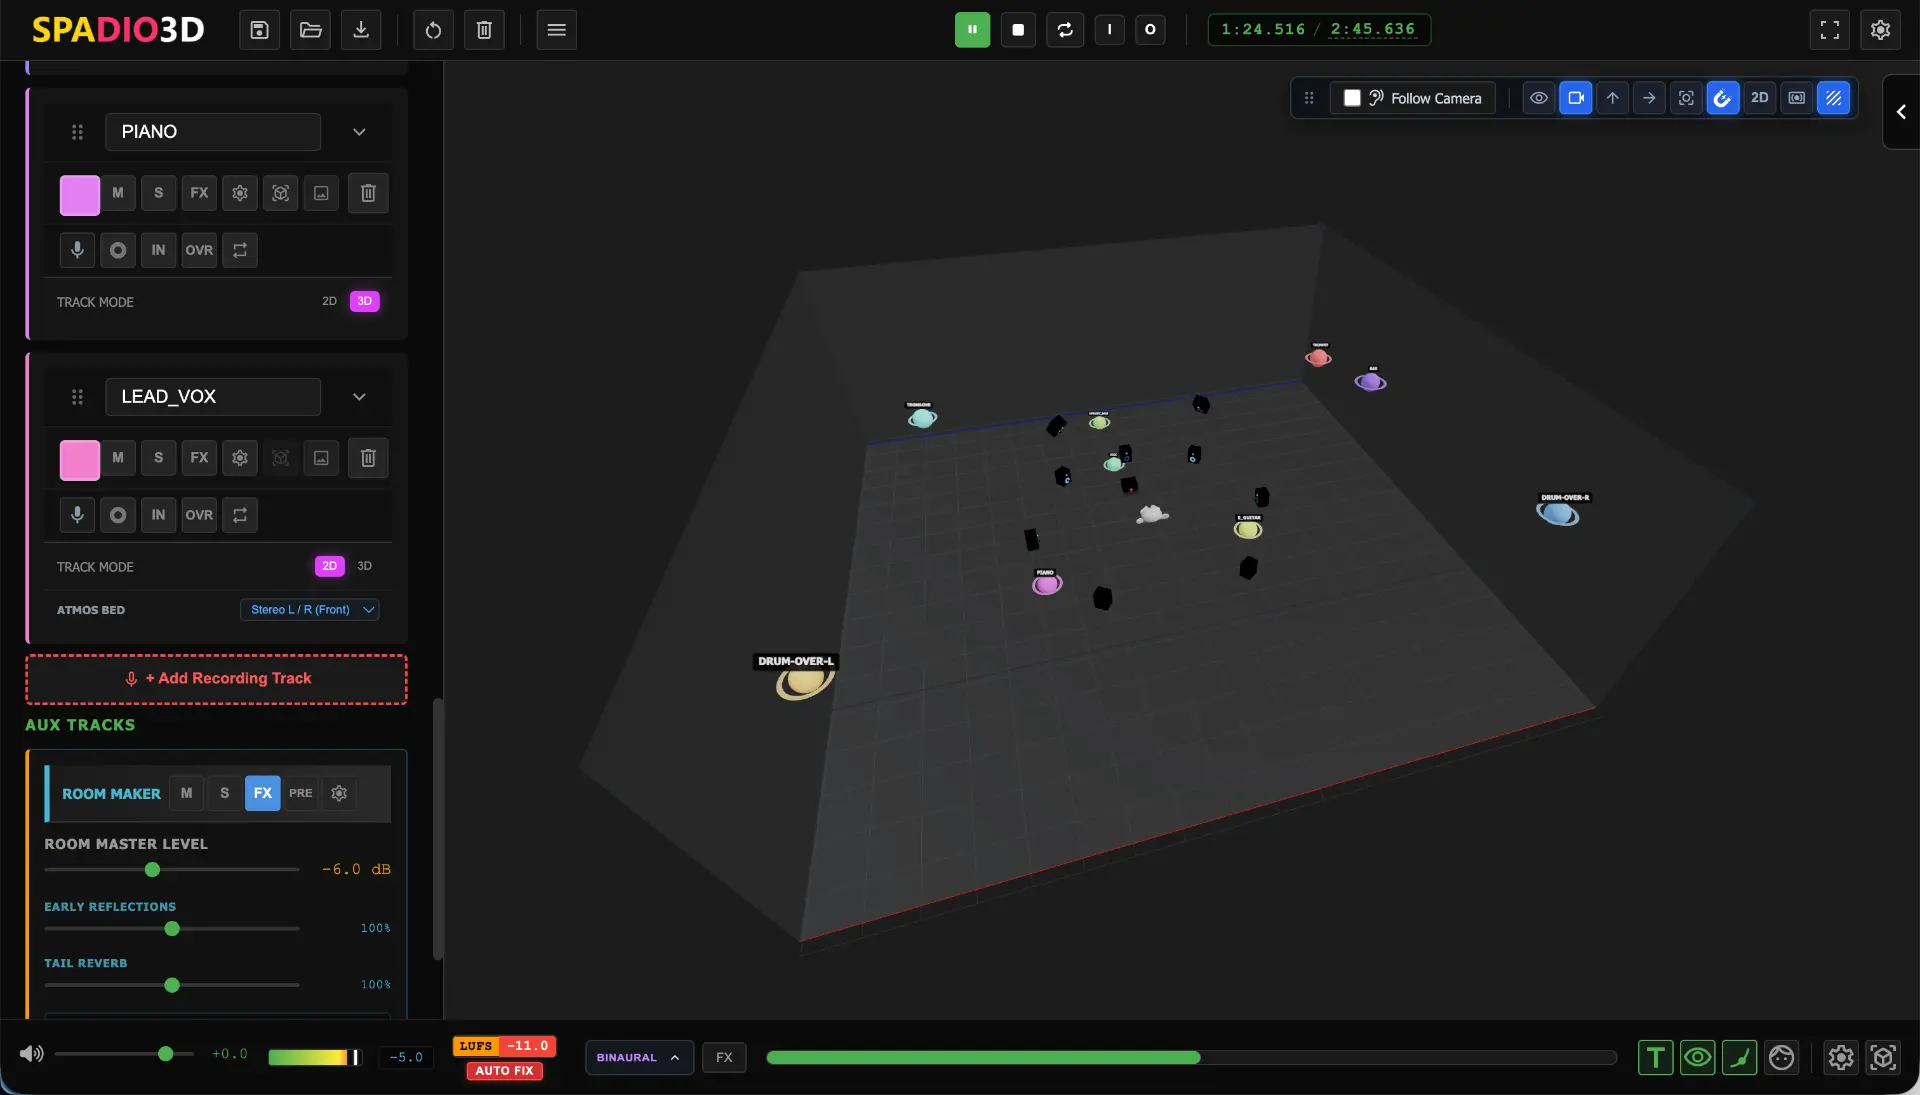This screenshot has width=1920, height=1095.
Task: Collapse the right side panel chevron
Action: [1901, 112]
